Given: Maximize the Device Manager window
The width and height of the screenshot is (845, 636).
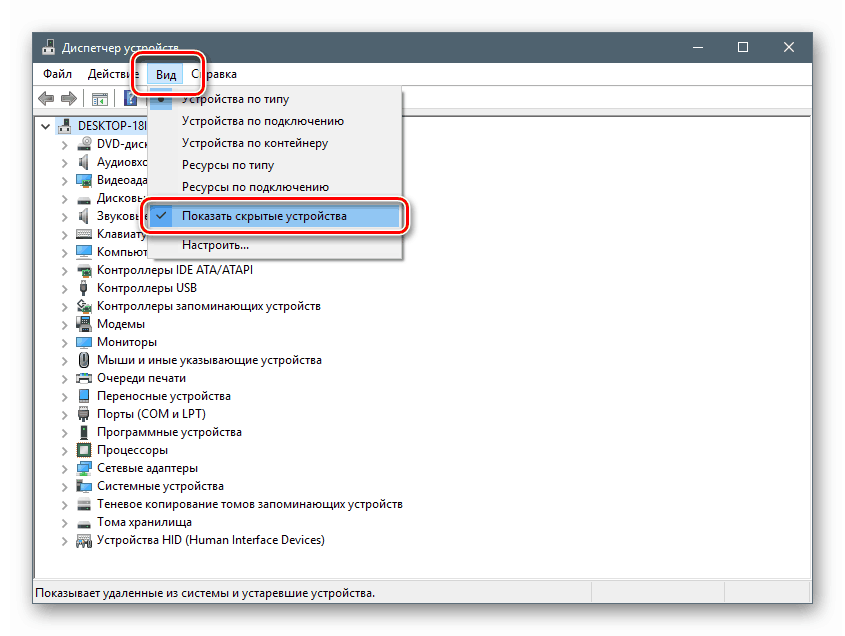Looking at the screenshot, I should coord(743,47).
